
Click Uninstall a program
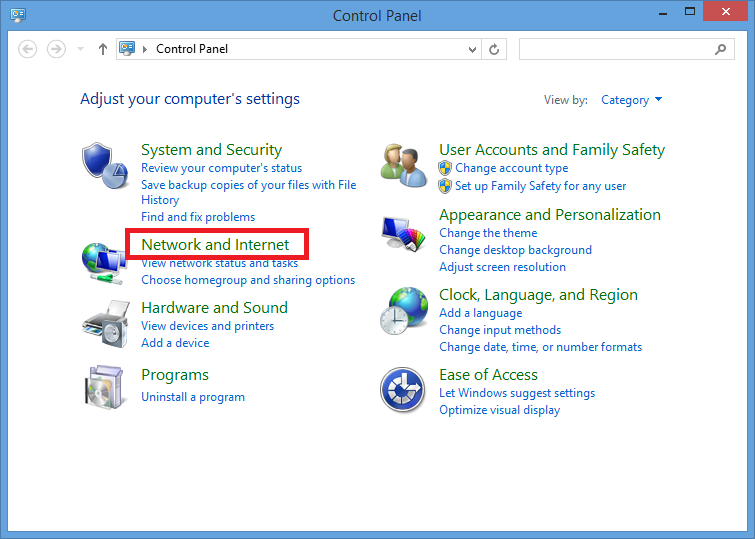pos(193,397)
